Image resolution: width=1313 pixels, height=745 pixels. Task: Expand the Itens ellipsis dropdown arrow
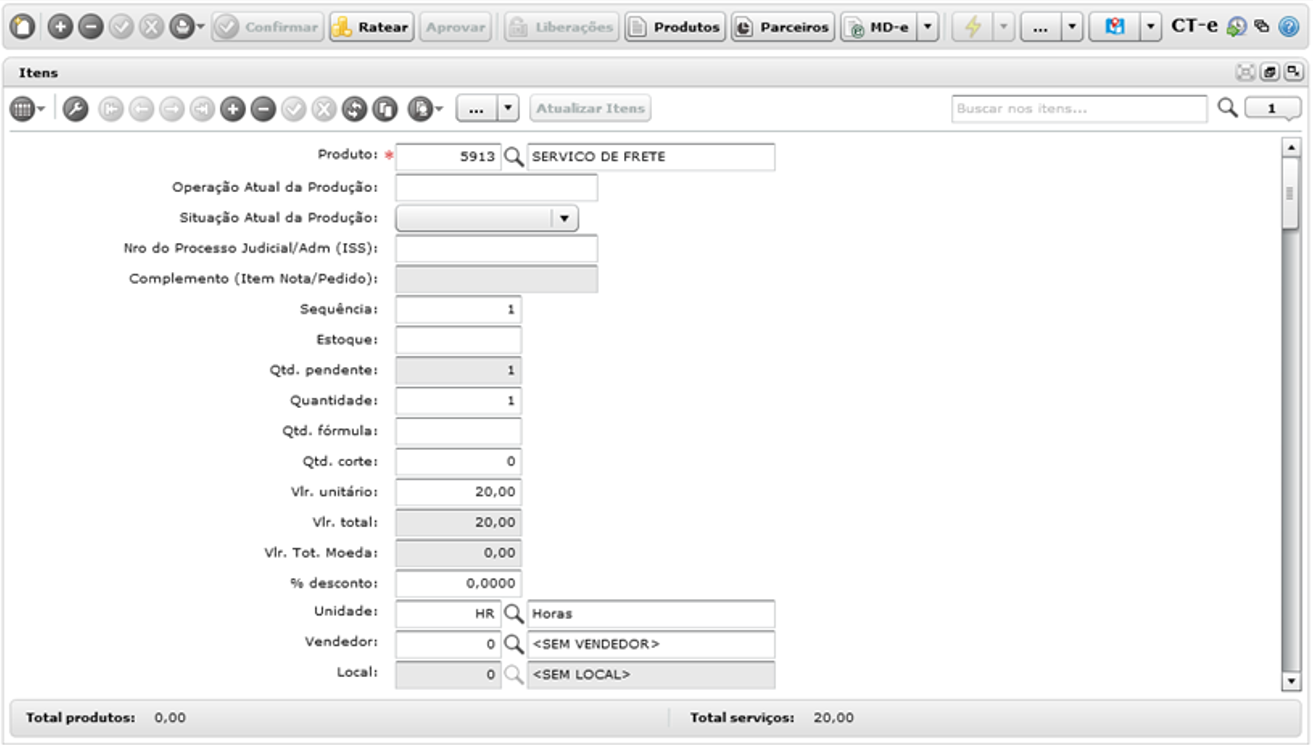point(508,108)
